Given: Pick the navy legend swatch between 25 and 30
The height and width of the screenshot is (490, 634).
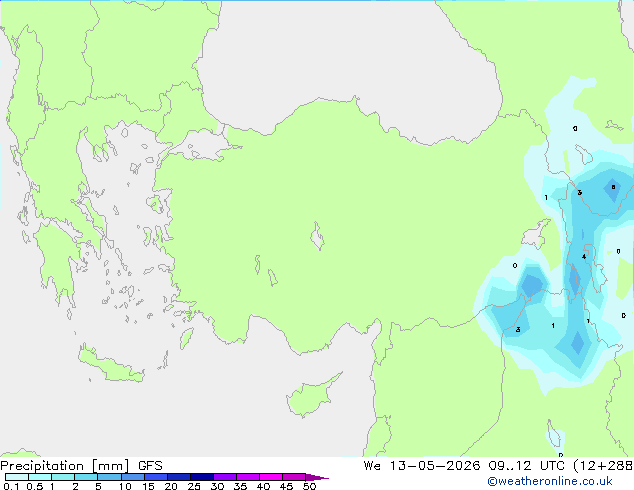Looking at the screenshot, I should pyautogui.click(x=202, y=477).
